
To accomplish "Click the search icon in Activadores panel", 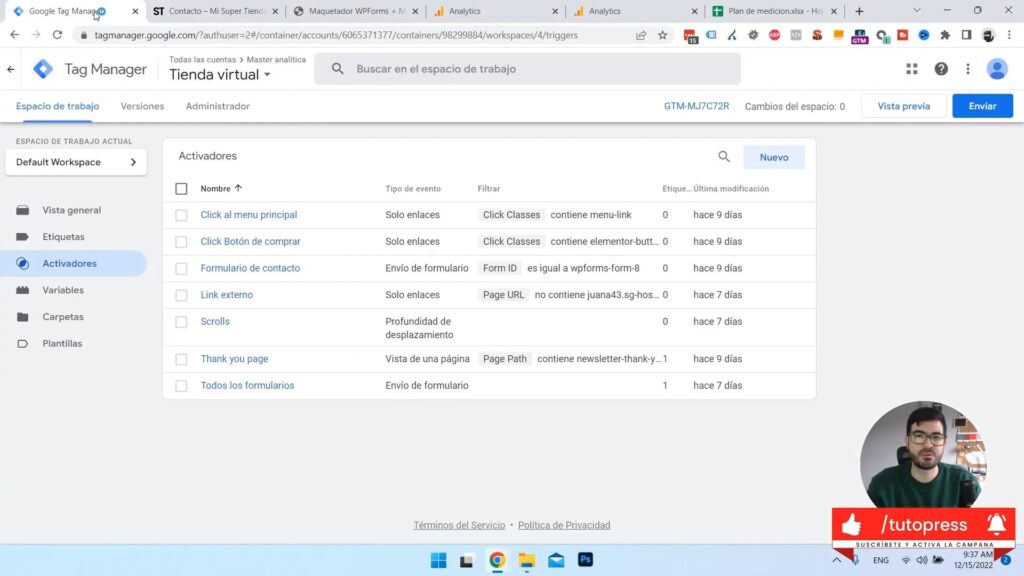I will point(724,157).
